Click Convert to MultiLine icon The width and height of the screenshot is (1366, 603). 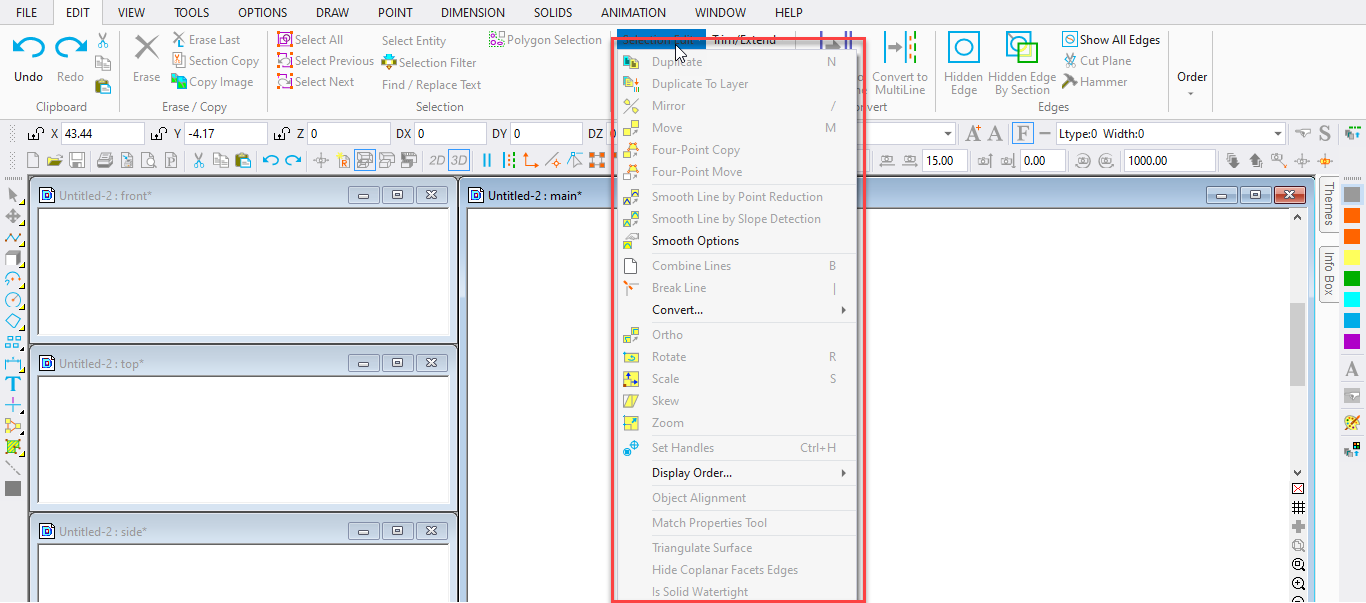[x=899, y=49]
